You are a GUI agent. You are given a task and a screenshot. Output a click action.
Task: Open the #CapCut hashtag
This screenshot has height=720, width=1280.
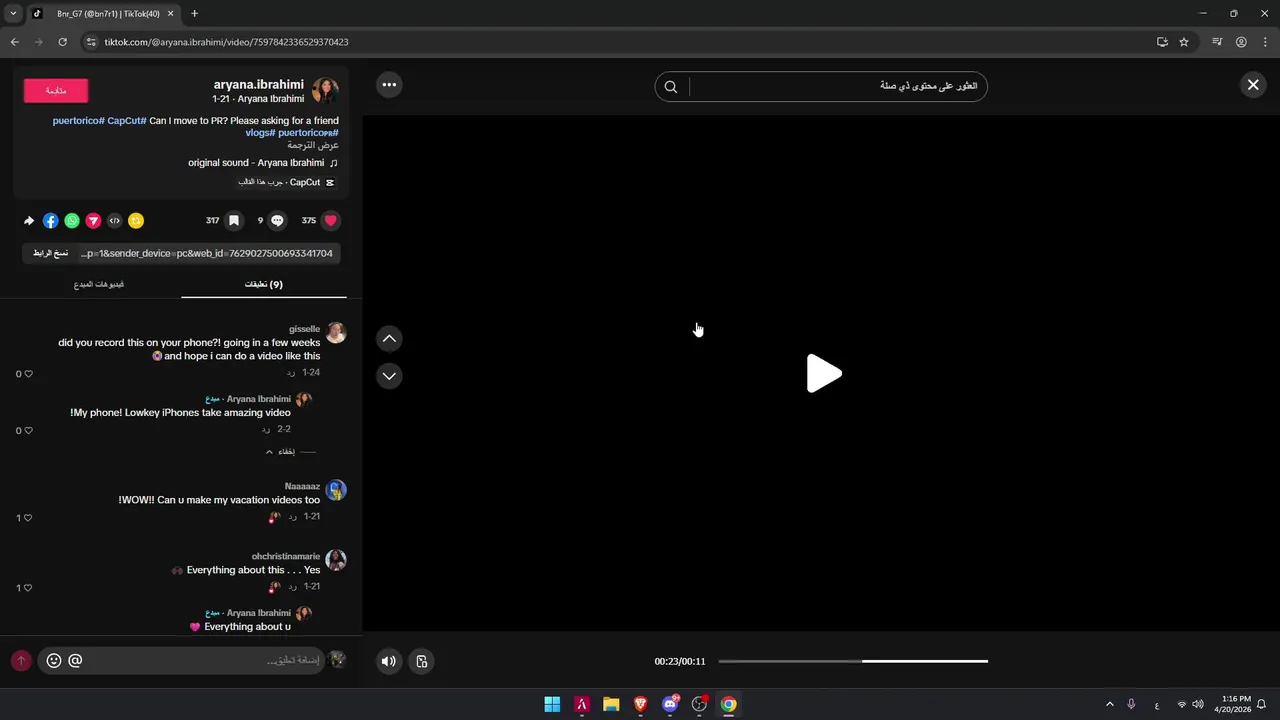[x=127, y=121]
